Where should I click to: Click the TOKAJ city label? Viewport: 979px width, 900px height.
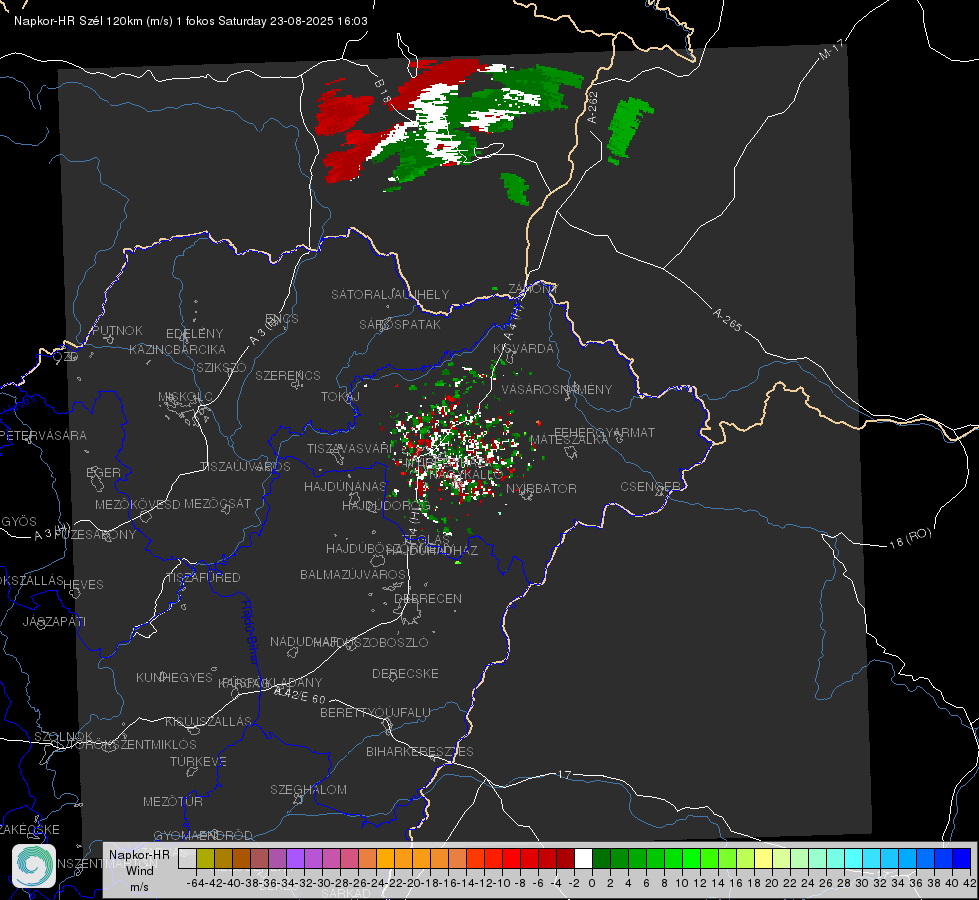[x=340, y=397]
